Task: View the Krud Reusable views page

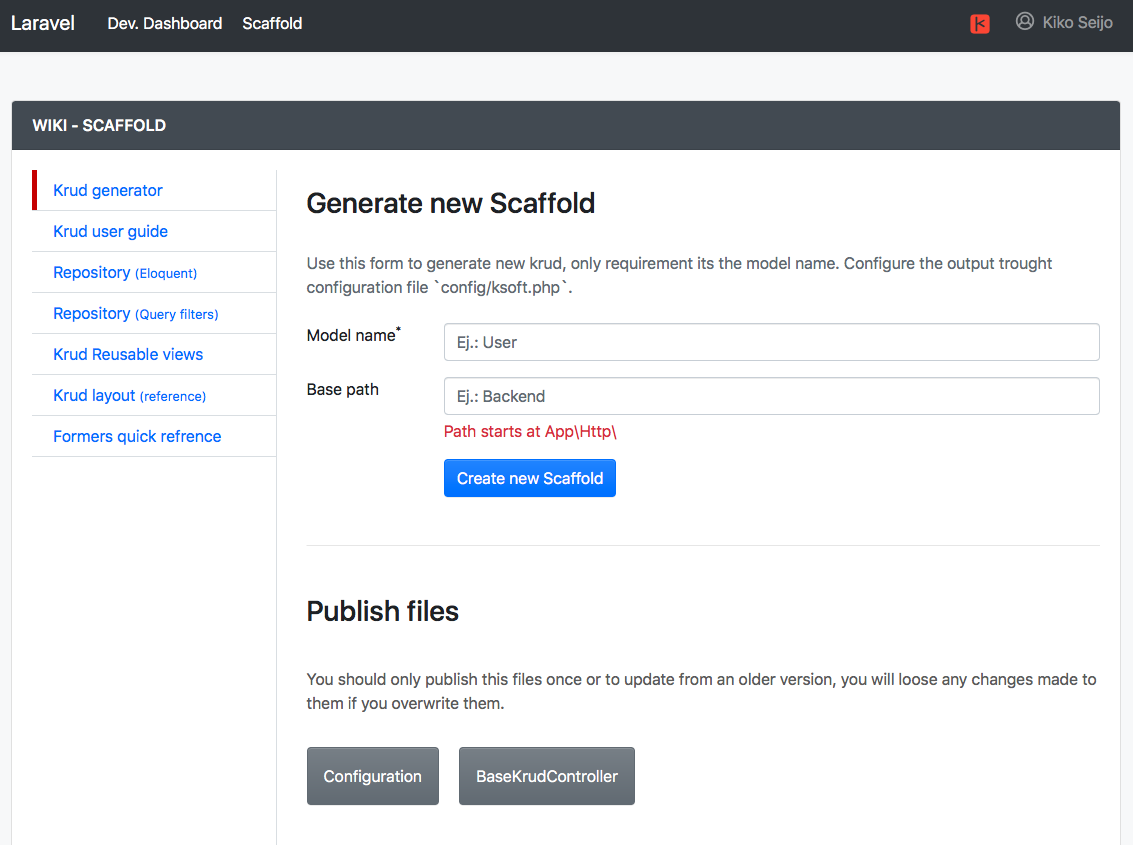Action: pyautogui.click(x=128, y=354)
